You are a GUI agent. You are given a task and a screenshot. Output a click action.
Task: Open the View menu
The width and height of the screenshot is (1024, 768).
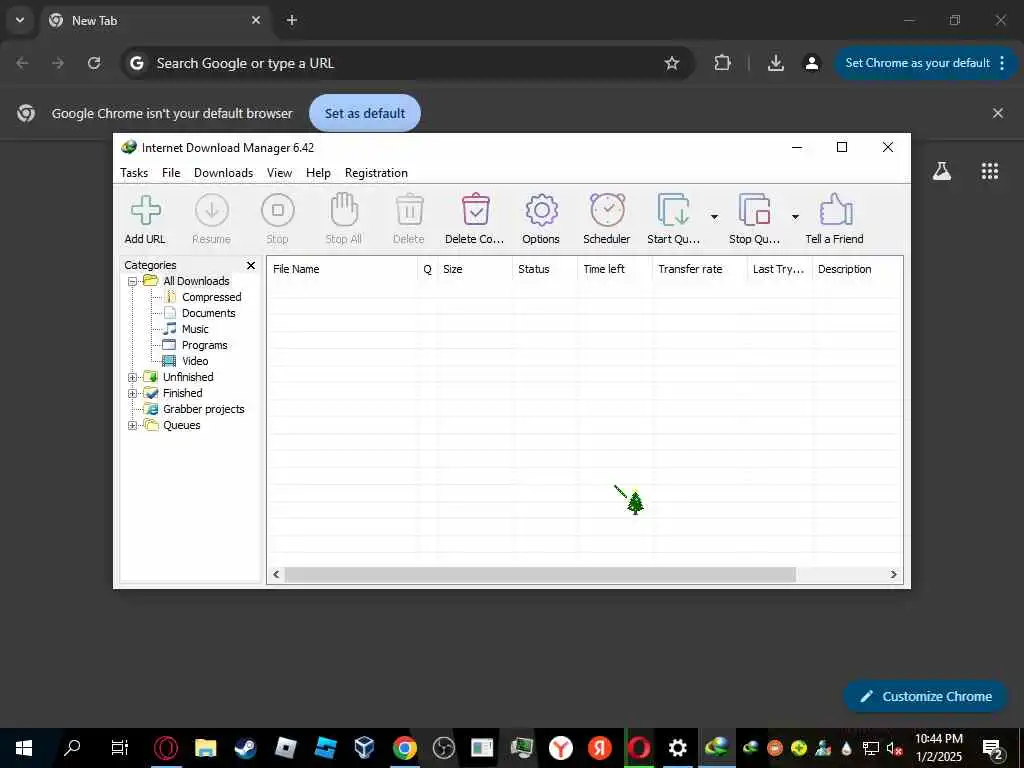coord(280,173)
